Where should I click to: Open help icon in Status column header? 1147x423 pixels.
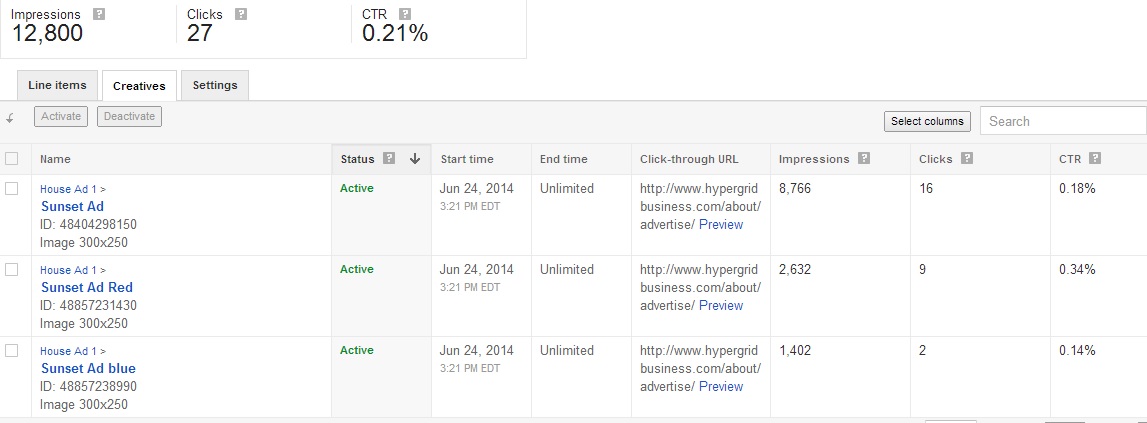pyautogui.click(x=389, y=158)
